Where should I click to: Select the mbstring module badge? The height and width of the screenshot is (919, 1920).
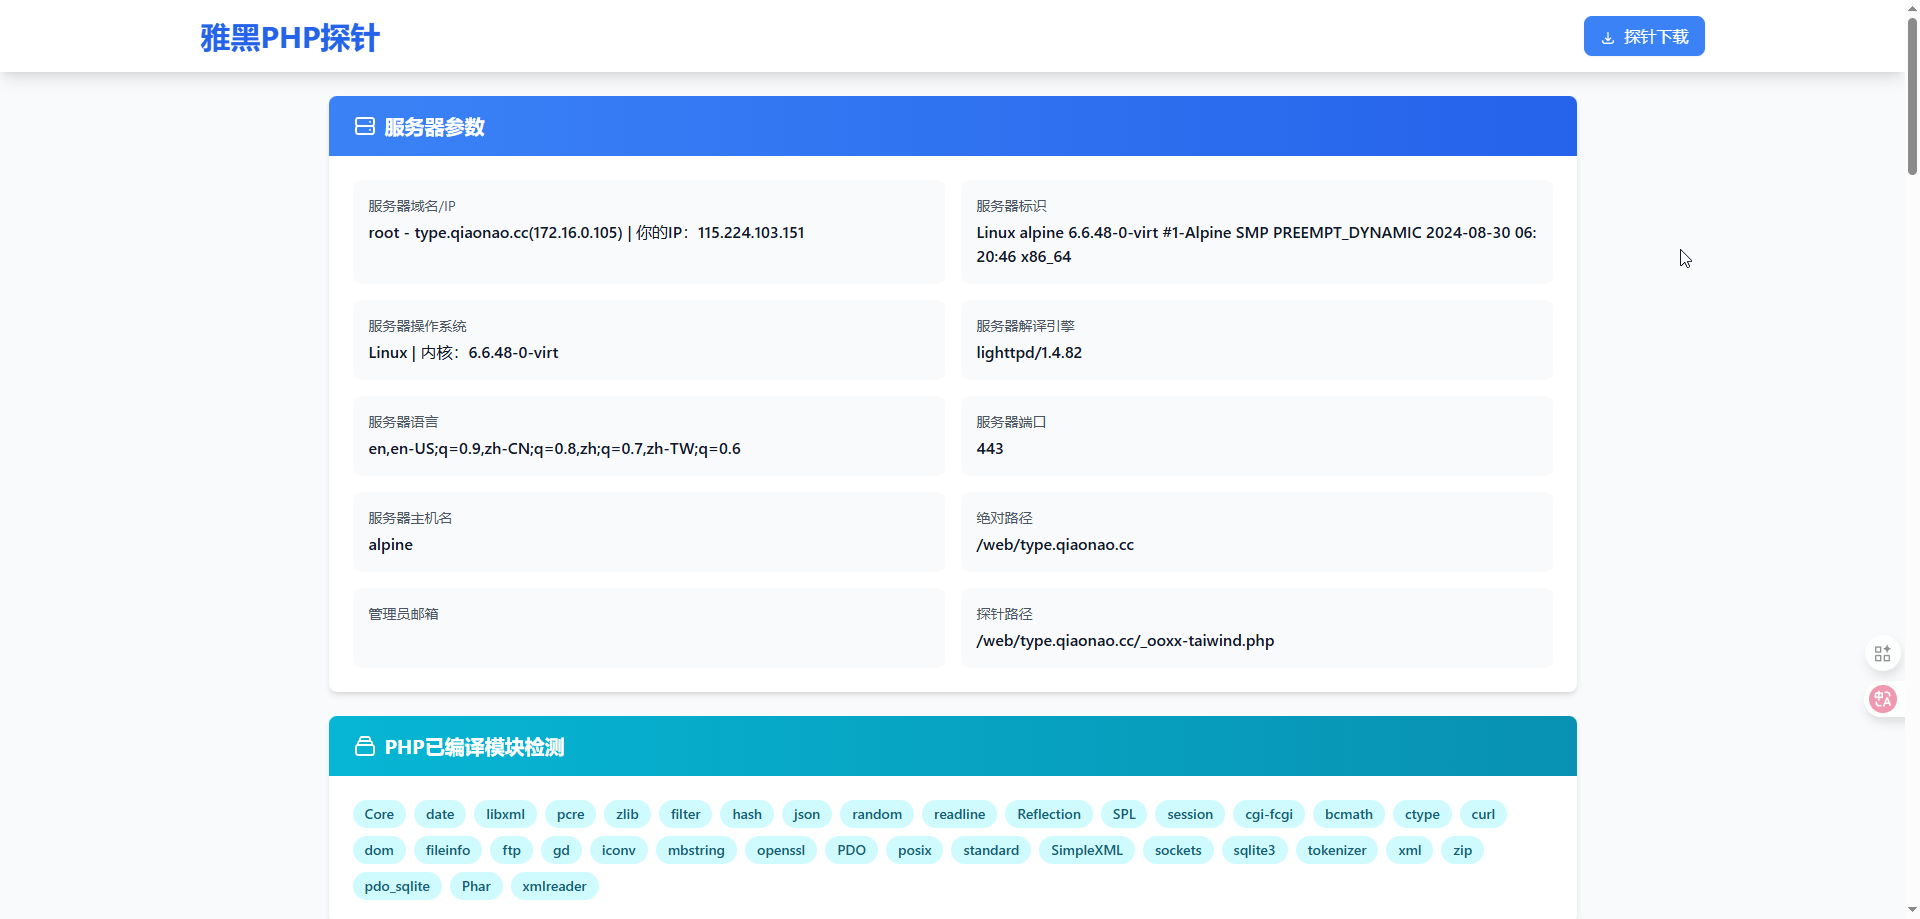(x=696, y=850)
